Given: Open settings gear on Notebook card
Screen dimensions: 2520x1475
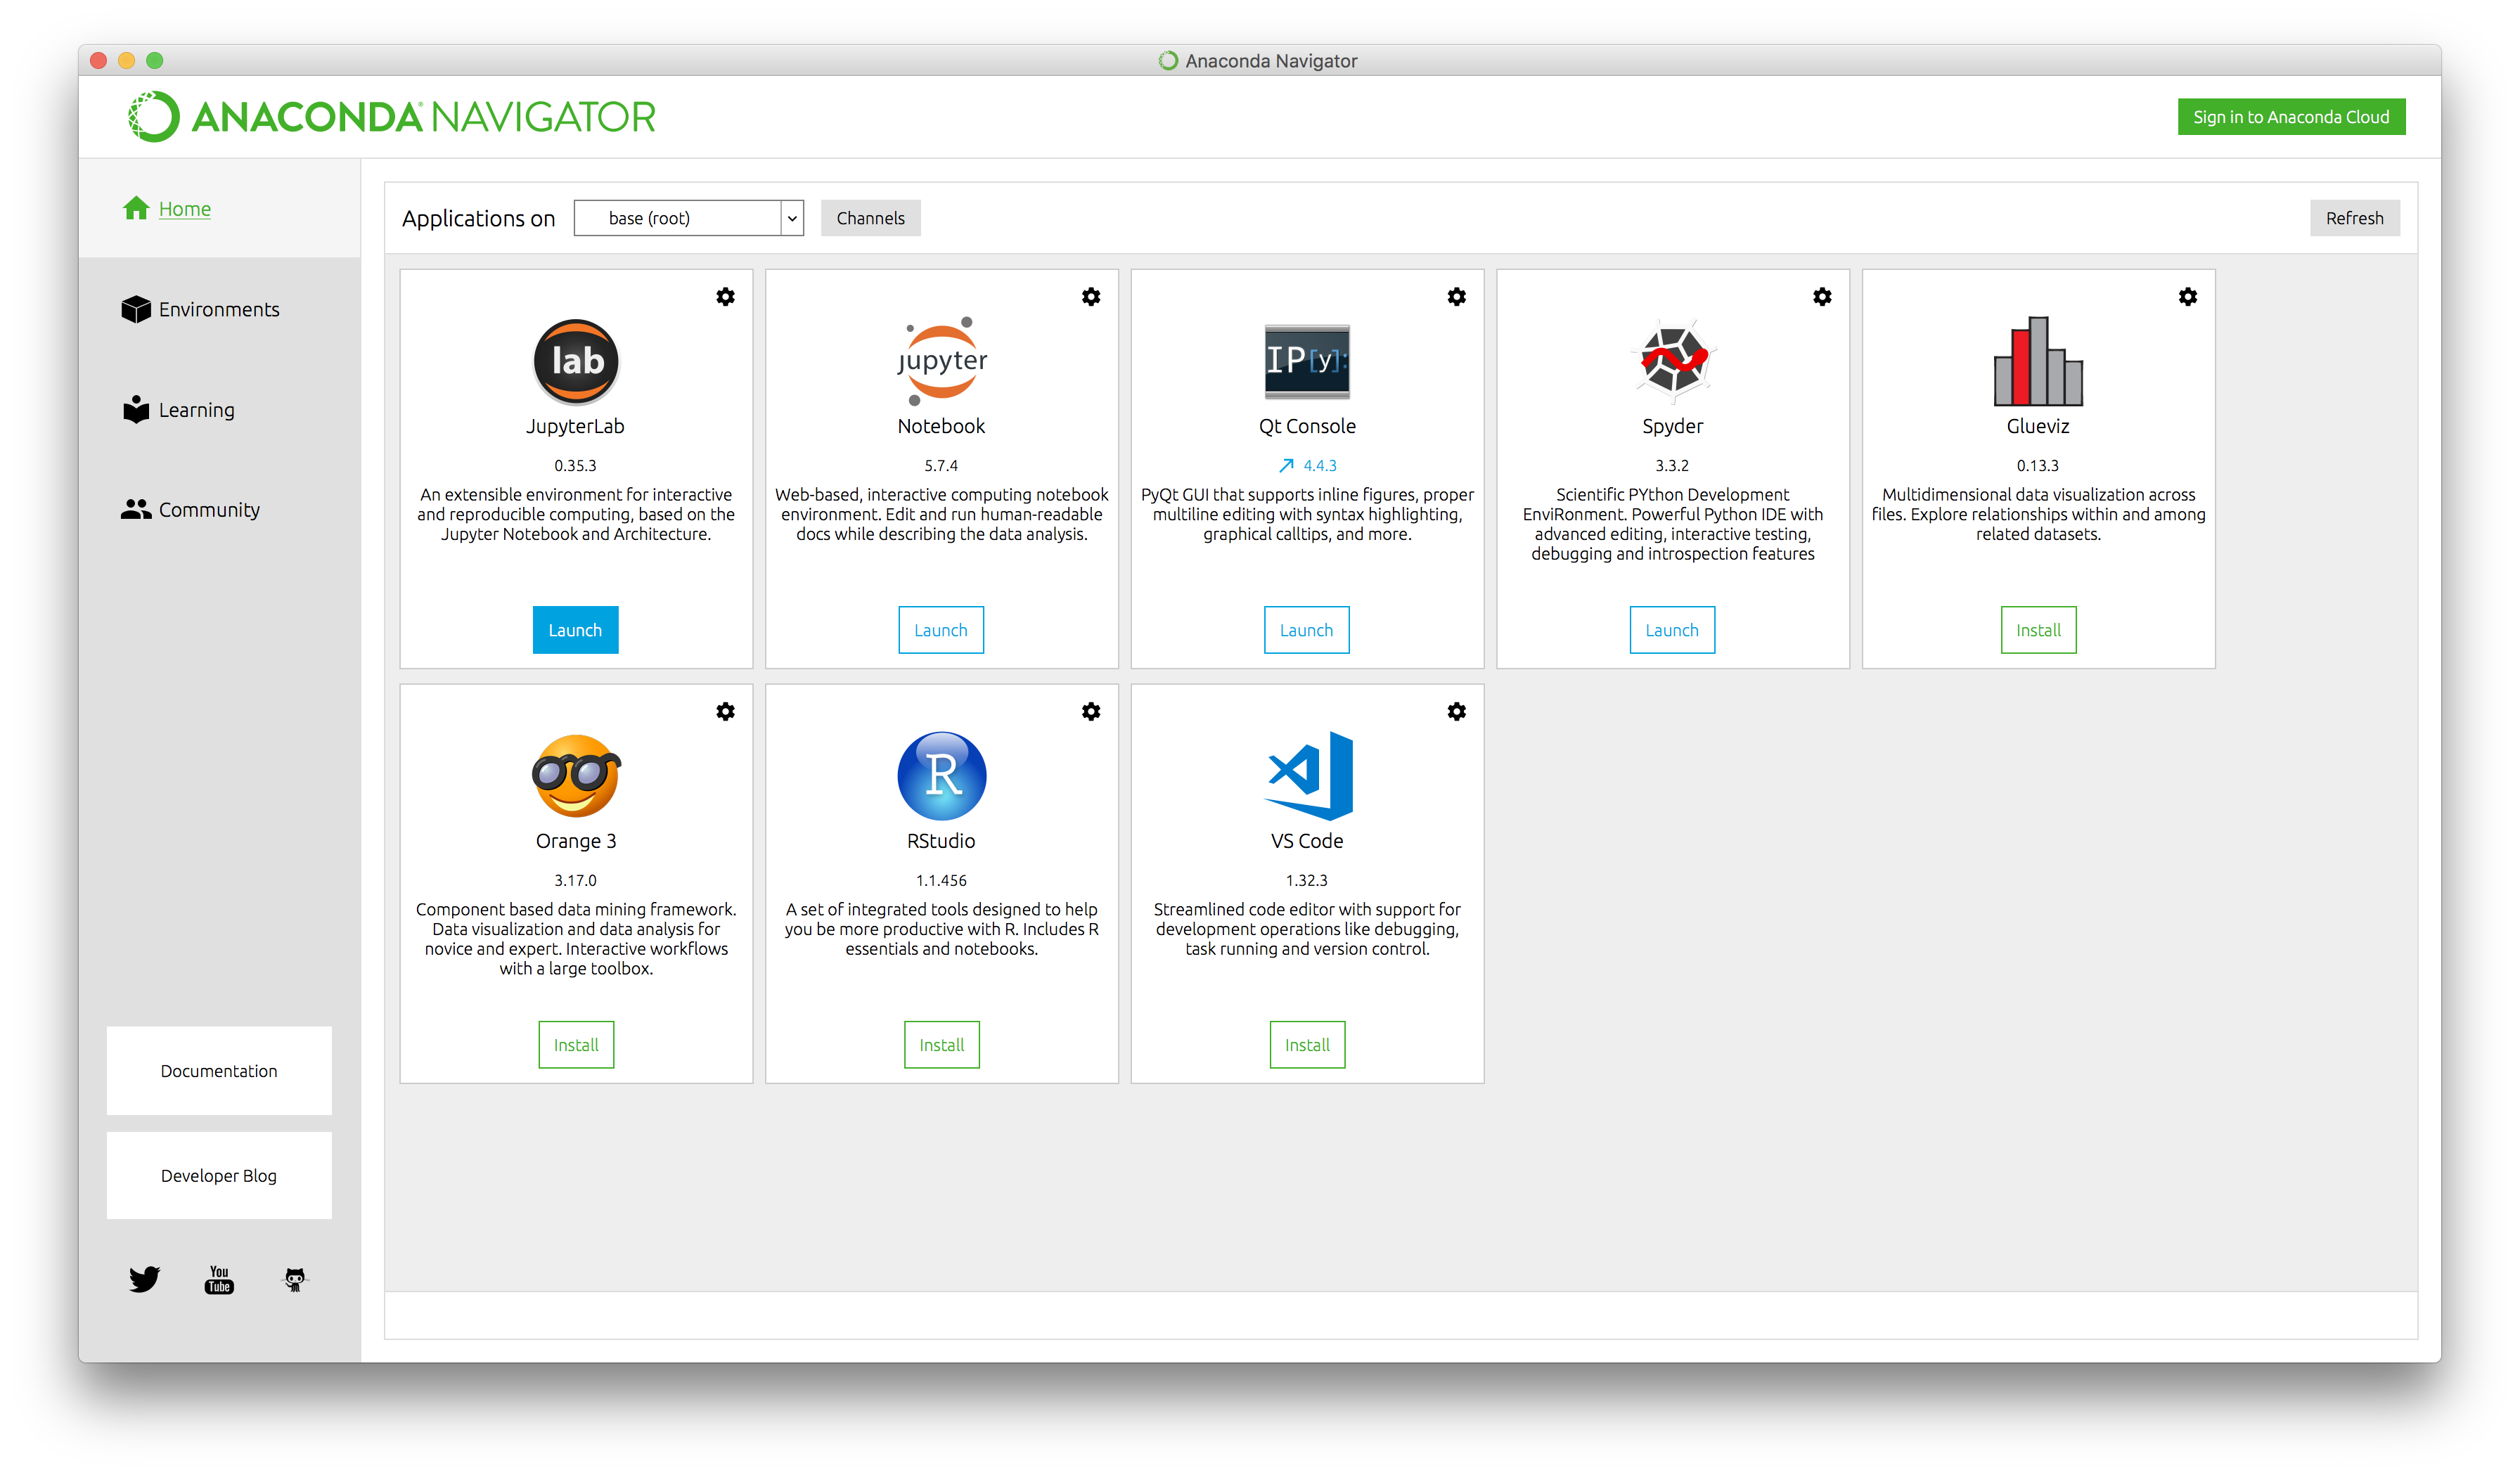Looking at the screenshot, I should 1091,297.
